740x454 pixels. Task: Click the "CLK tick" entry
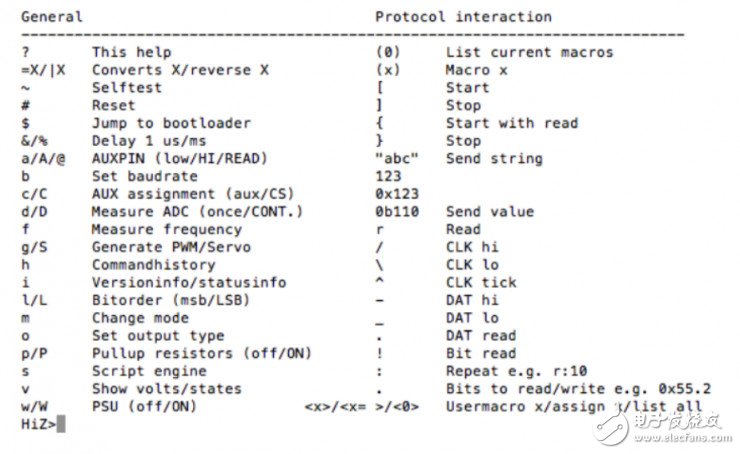coord(481,282)
